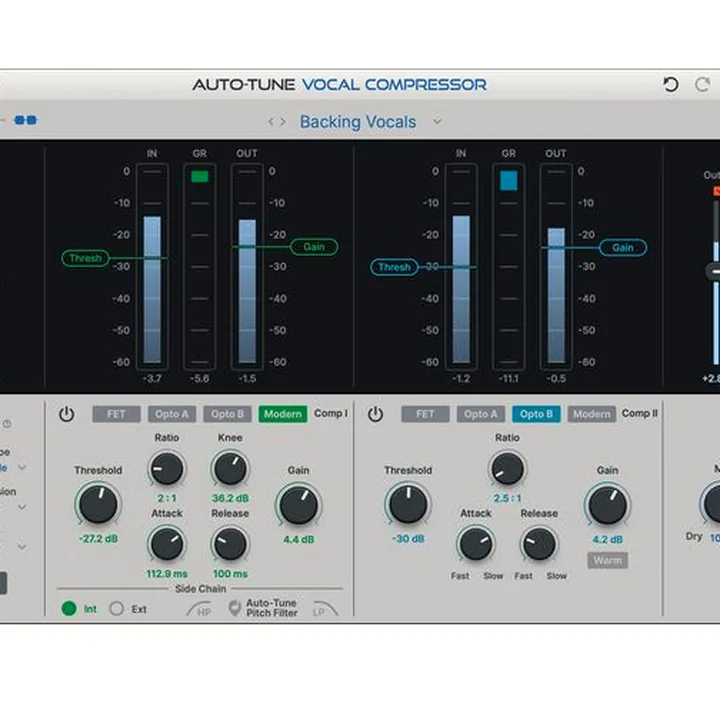Click the 2.5:1 ratio value
The height and width of the screenshot is (720, 720).
coord(507,498)
